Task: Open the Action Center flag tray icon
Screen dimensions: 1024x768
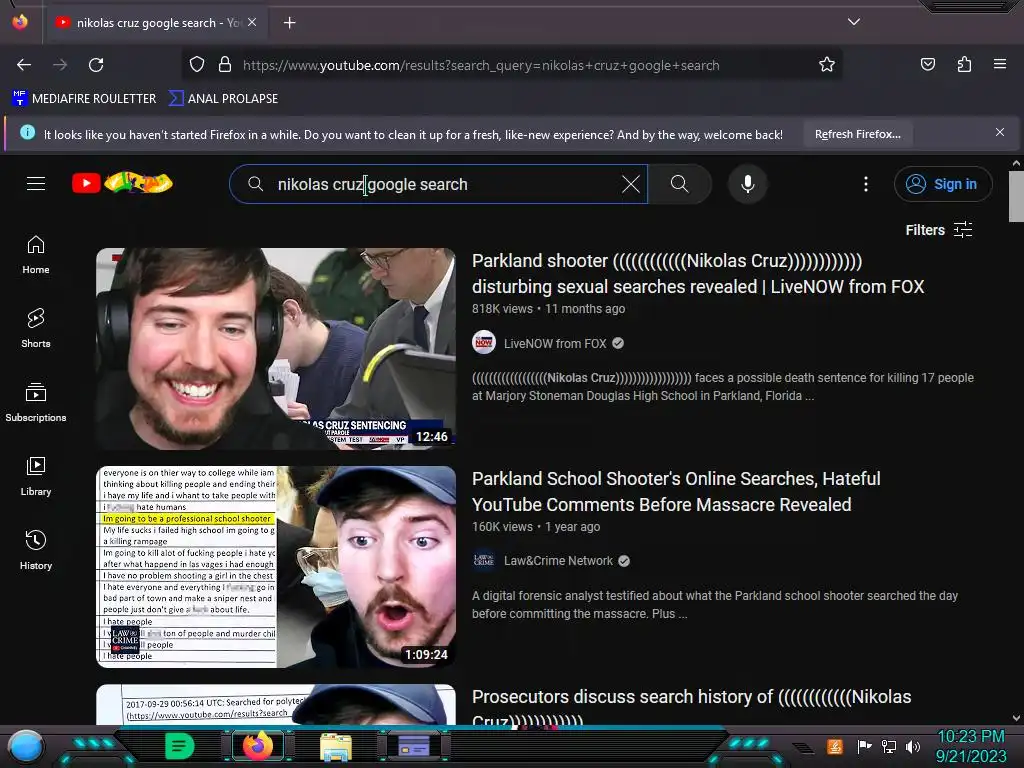Action: coord(864,746)
